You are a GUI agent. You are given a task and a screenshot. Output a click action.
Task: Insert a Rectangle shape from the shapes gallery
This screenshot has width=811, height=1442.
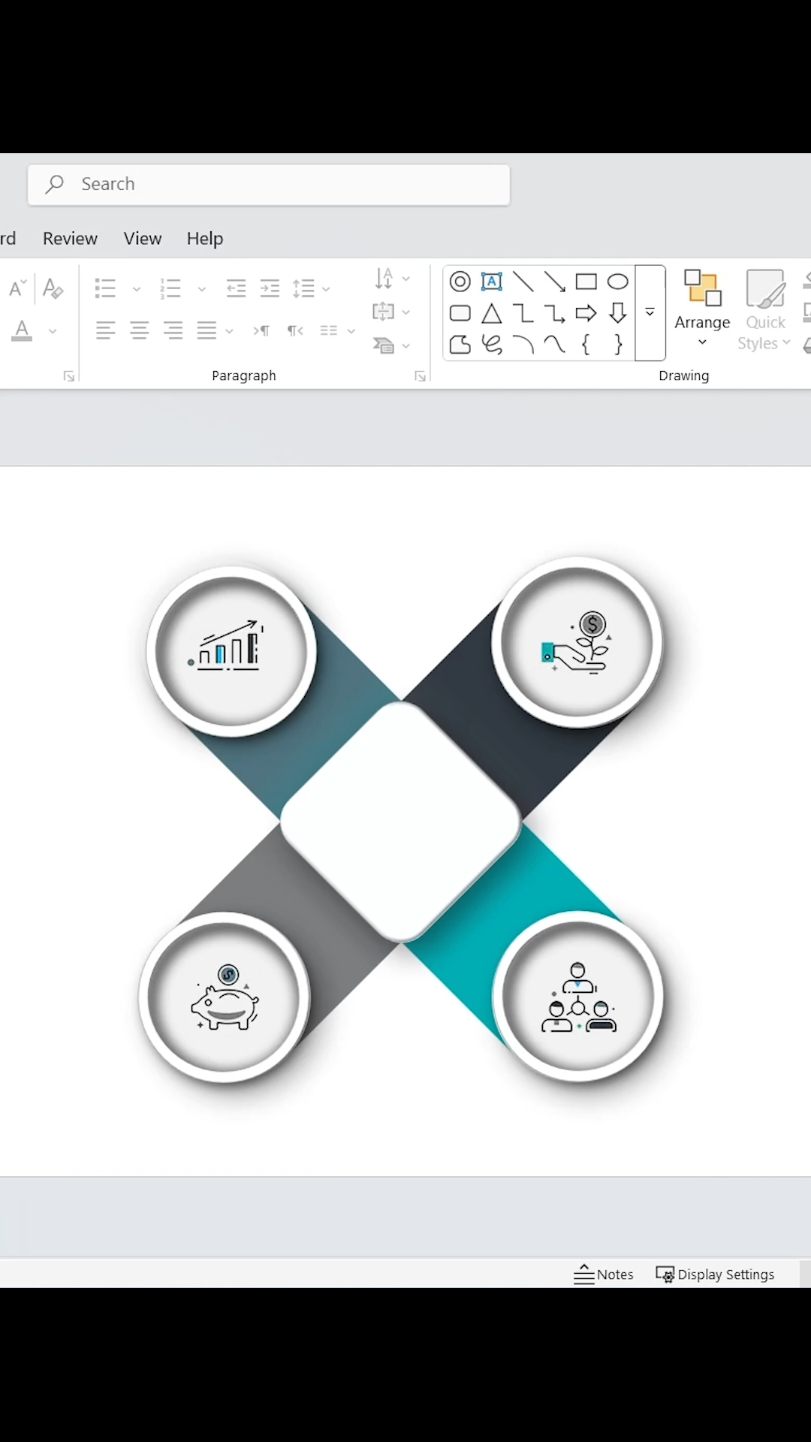click(x=586, y=281)
